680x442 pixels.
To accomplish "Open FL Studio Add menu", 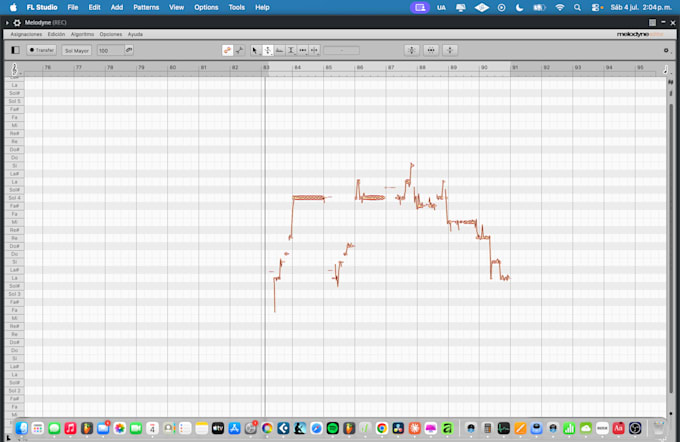I will click(x=117, y=7).
